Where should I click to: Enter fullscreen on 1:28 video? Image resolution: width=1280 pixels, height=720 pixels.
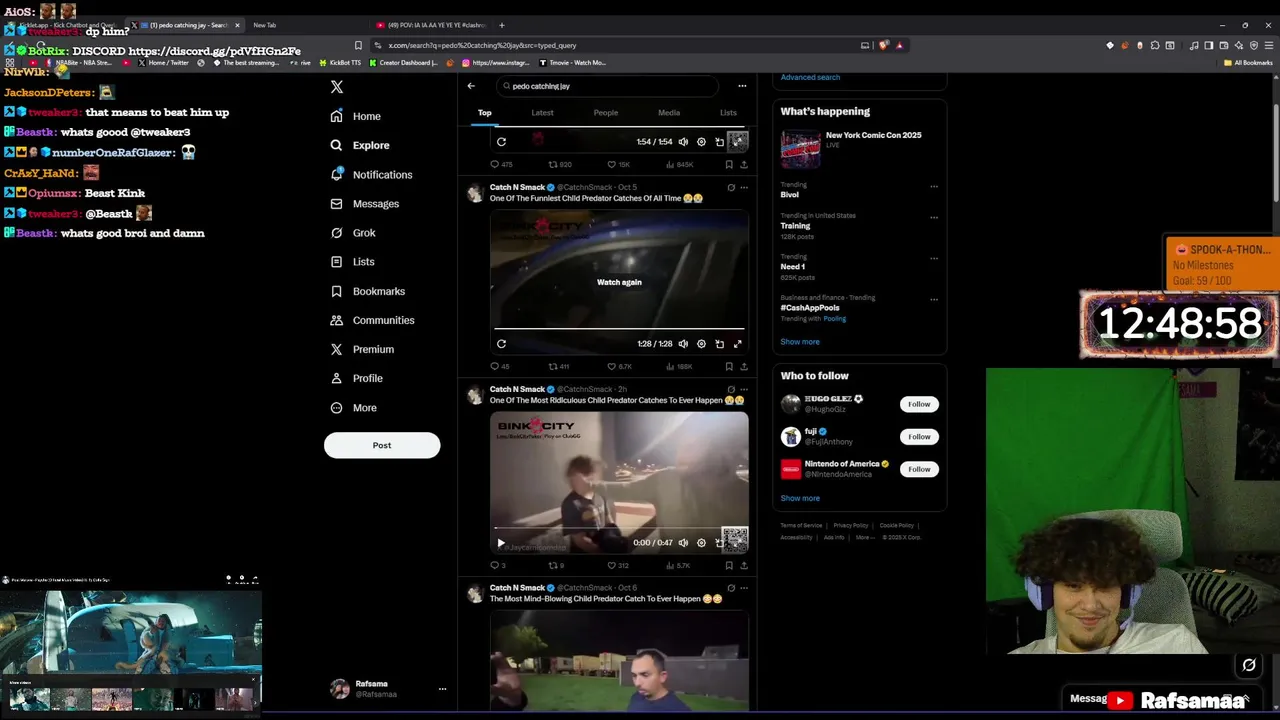737,344
